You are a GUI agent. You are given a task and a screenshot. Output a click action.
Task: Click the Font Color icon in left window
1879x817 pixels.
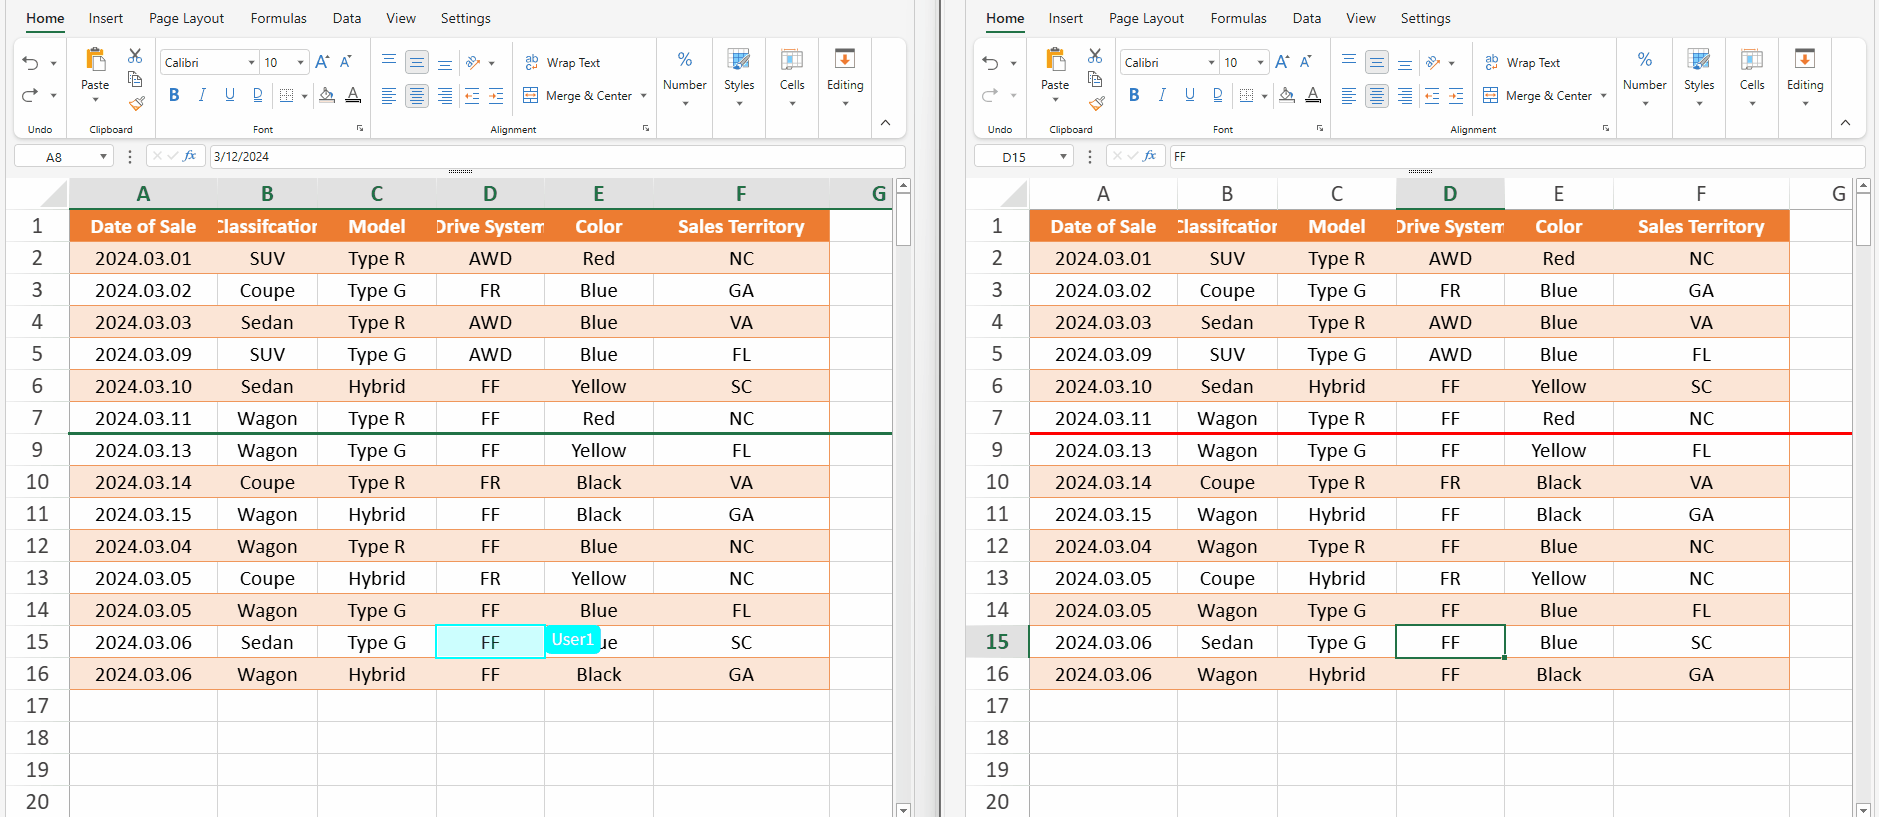[x=353, y=95]
